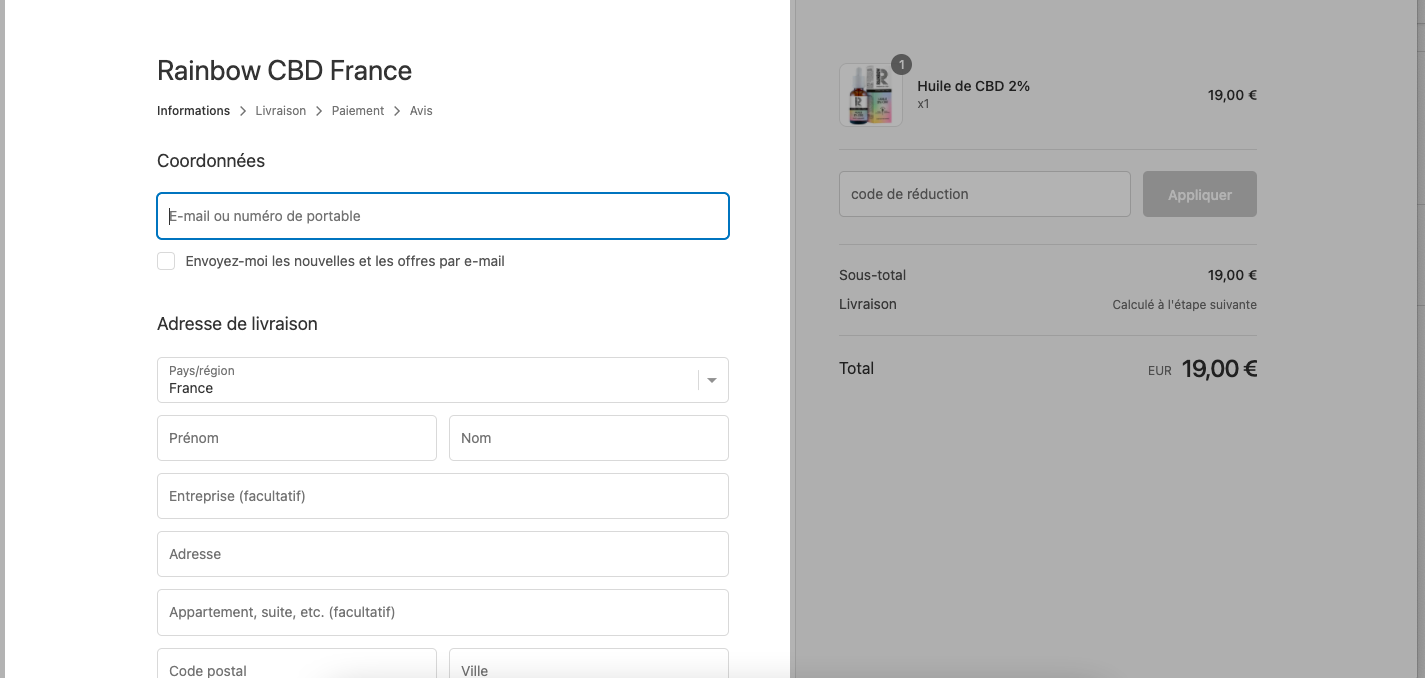
Task: Click the Entreprise (facultatif) field
Action: click(x=443, y=496)
